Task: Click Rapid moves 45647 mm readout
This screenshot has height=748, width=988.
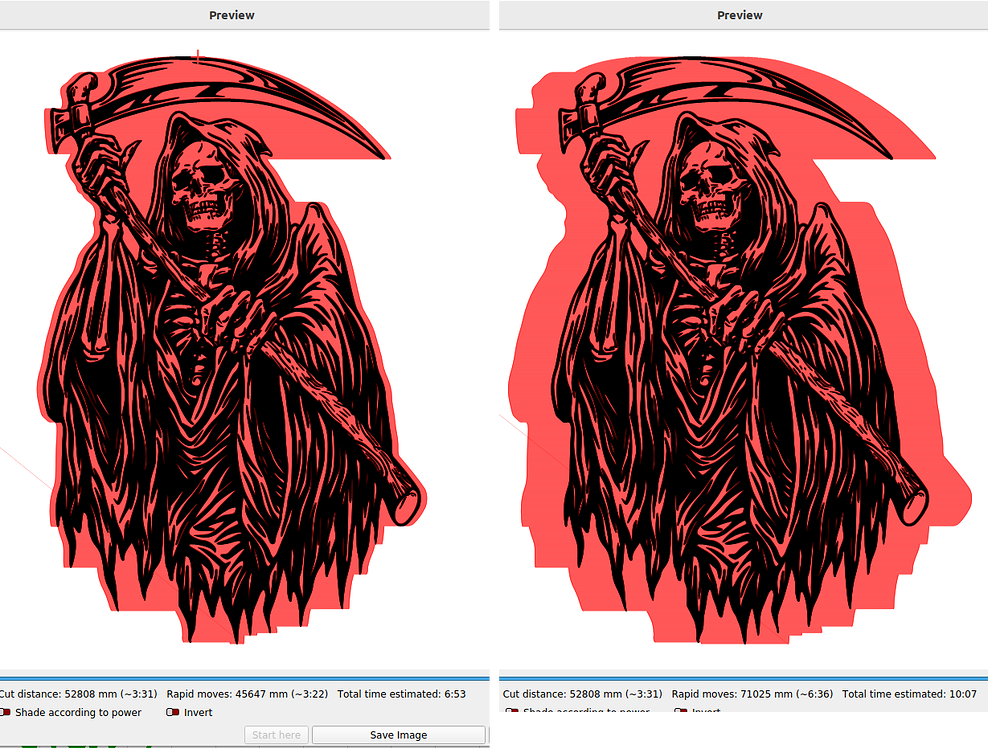Action: pos(245,693)
